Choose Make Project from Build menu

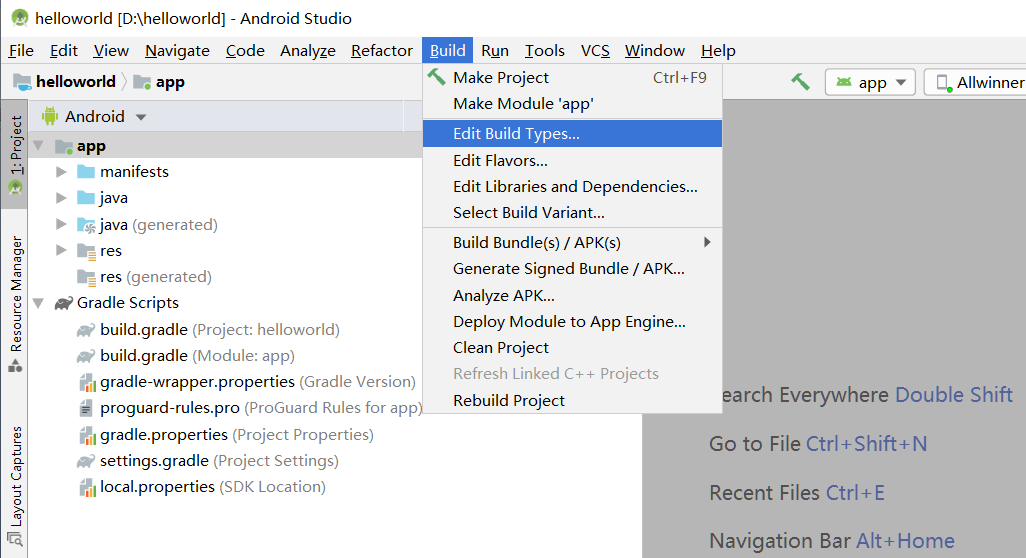tap(573, 78)
